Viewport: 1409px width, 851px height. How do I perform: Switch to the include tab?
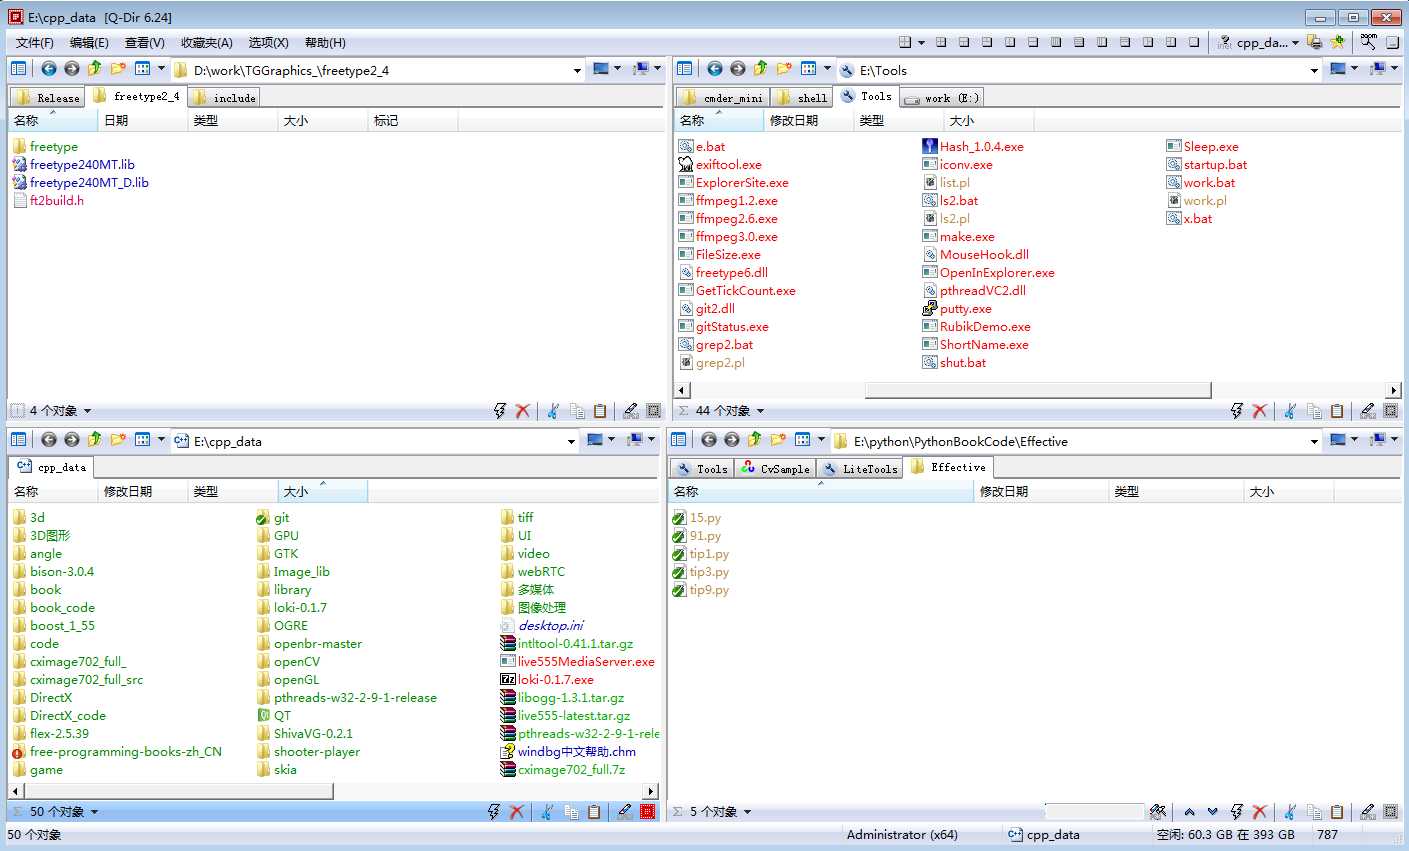tap(225, 98)
